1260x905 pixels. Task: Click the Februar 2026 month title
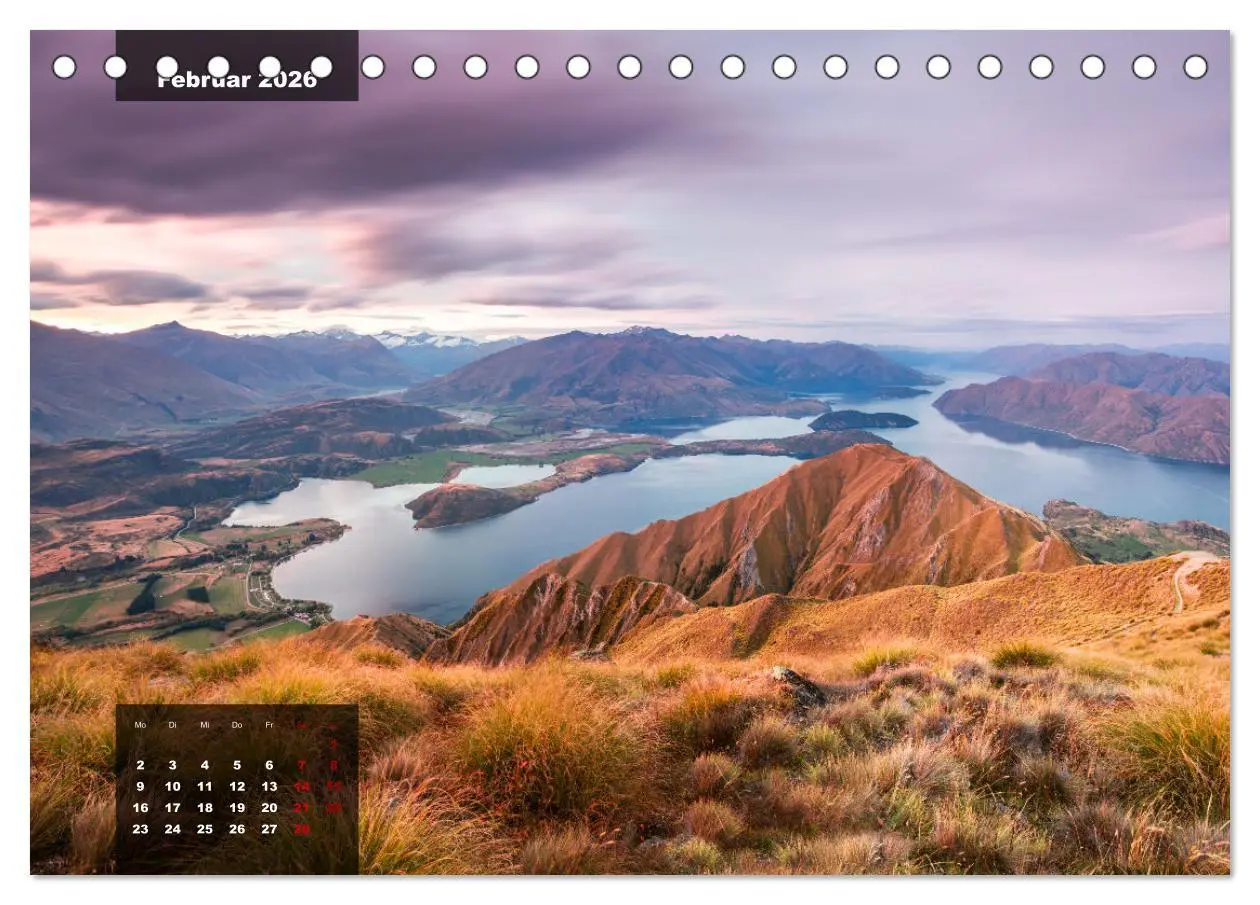(x=237, y=80)
